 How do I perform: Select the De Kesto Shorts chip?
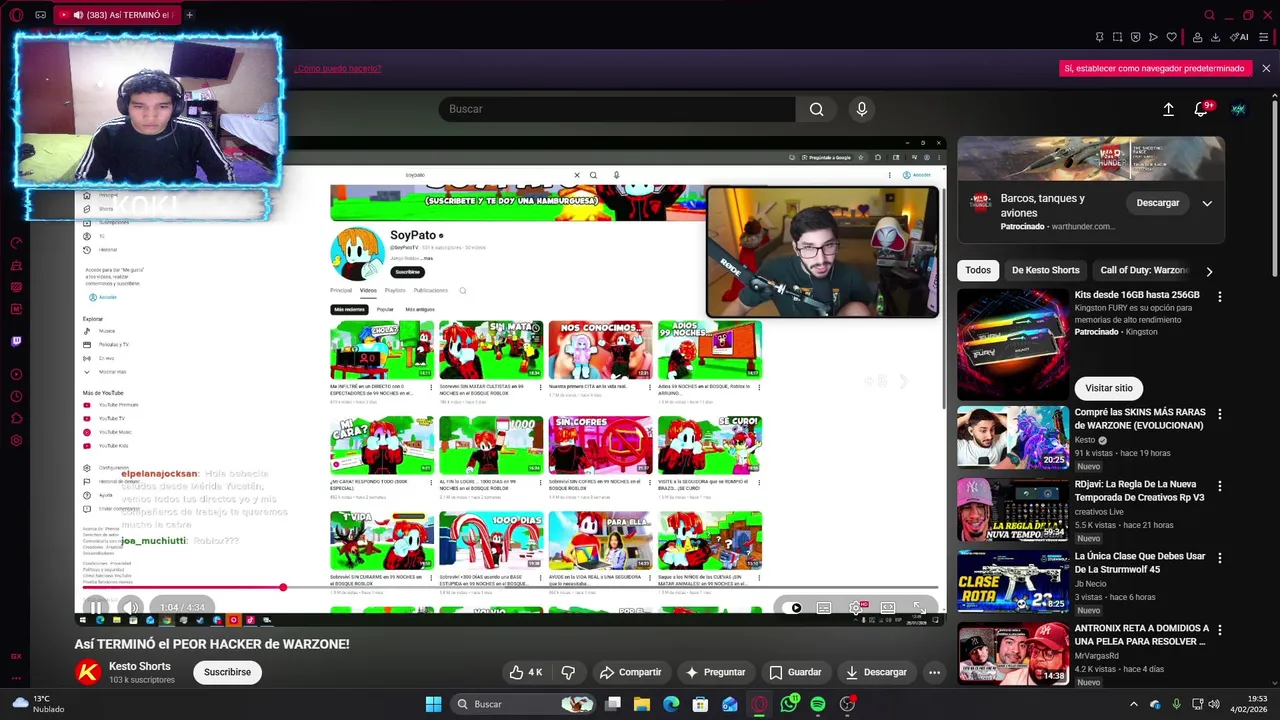(x=1045, y=270)
